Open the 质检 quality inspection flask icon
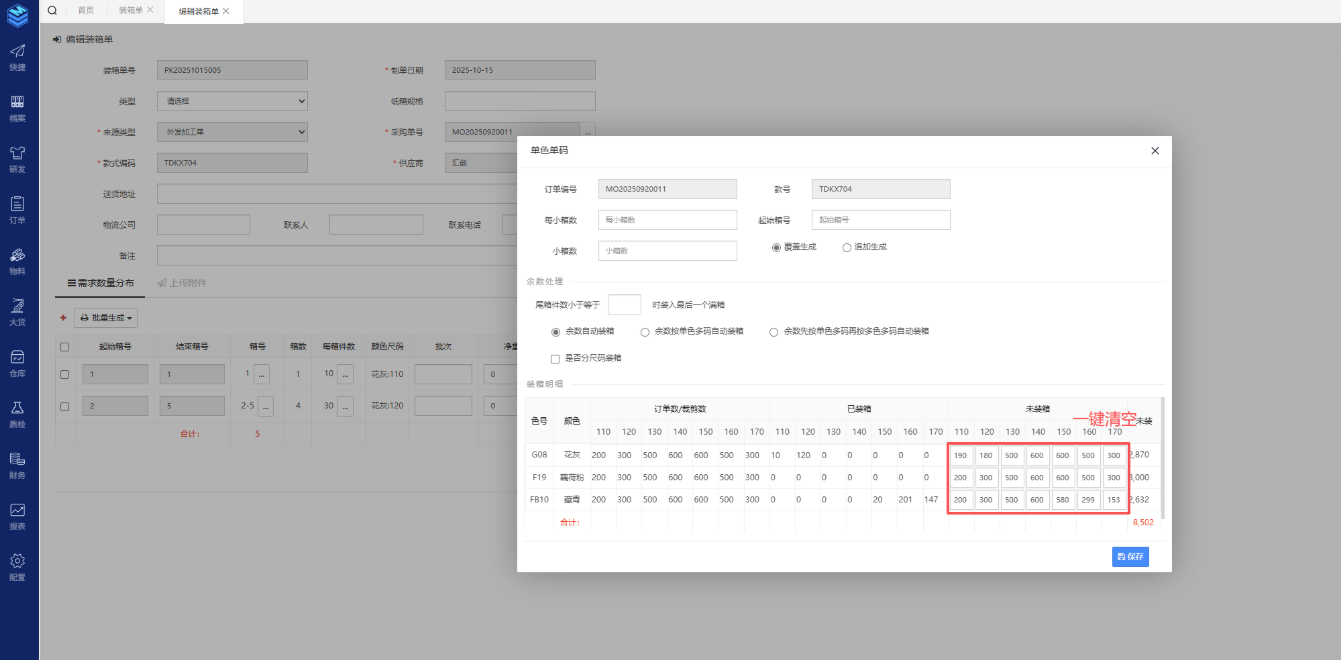Screen dimensions: 1341x660 click(x=18, y=413)
